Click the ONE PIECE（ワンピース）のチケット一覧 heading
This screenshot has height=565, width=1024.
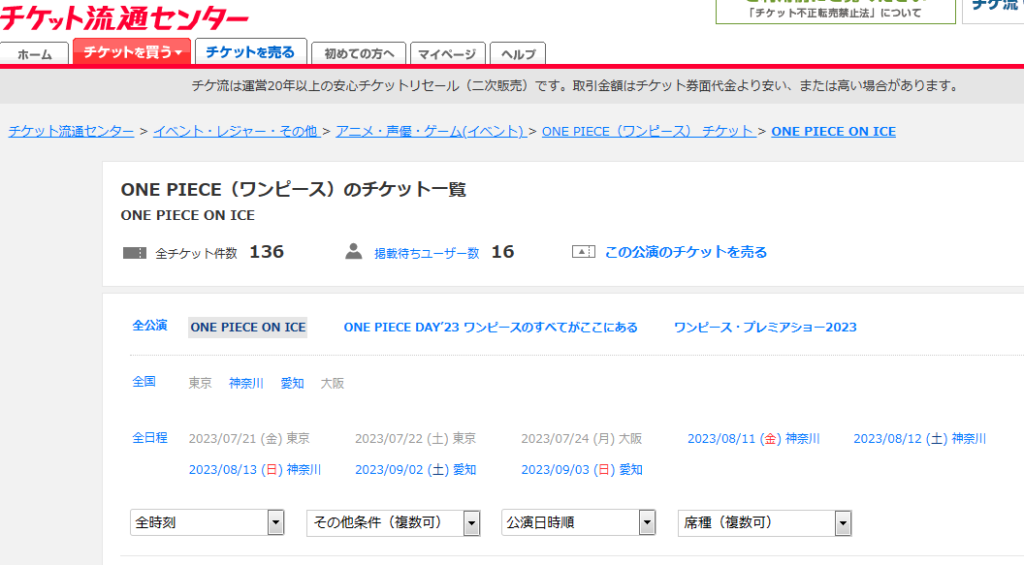(293, 189)
